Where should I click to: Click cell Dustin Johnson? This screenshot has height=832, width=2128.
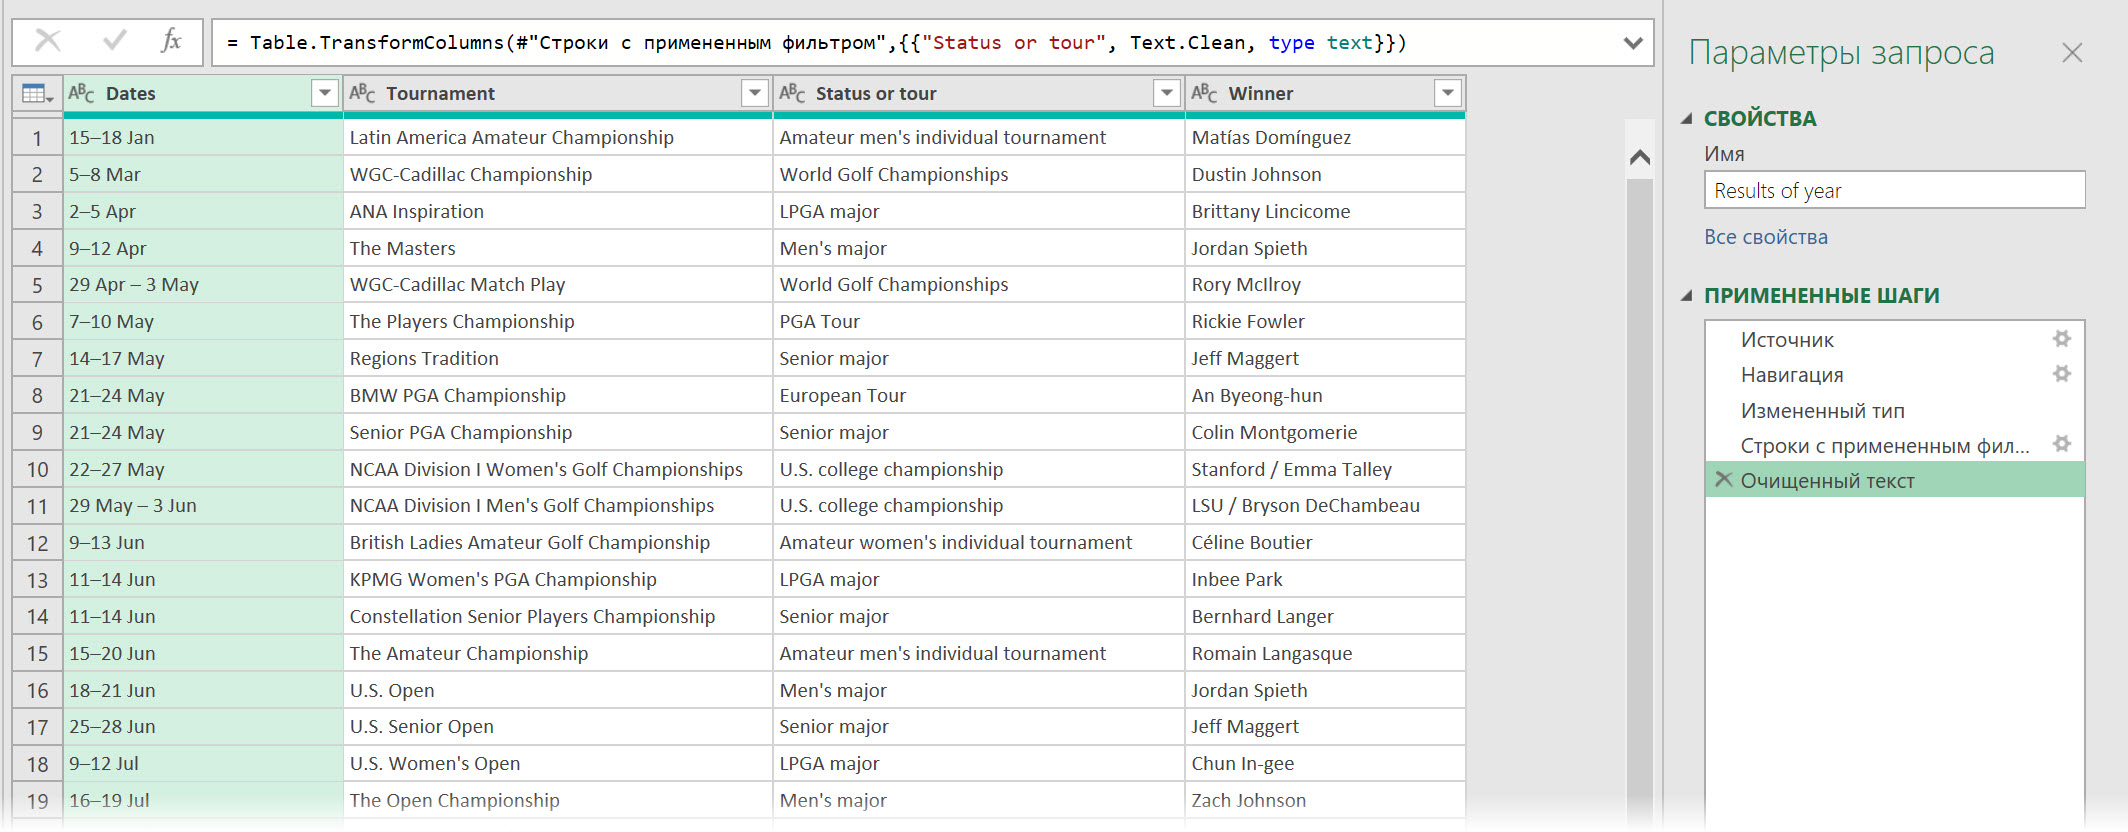[x=1325, y=174]
